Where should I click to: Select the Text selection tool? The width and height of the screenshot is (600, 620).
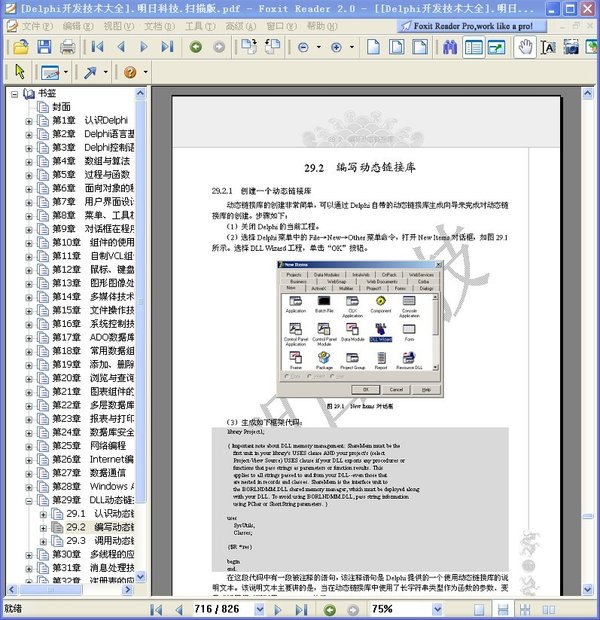[x=548, y=47]
